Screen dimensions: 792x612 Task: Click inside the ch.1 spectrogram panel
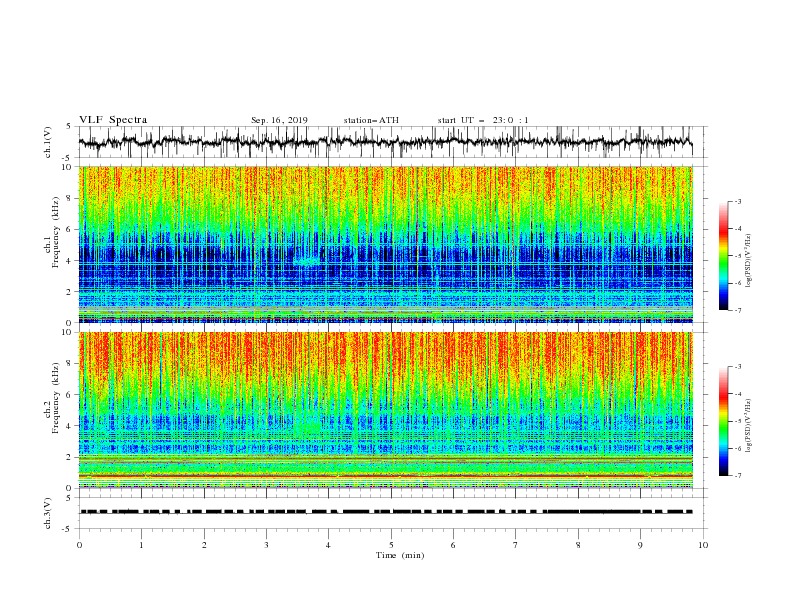[x=385, y=244]
